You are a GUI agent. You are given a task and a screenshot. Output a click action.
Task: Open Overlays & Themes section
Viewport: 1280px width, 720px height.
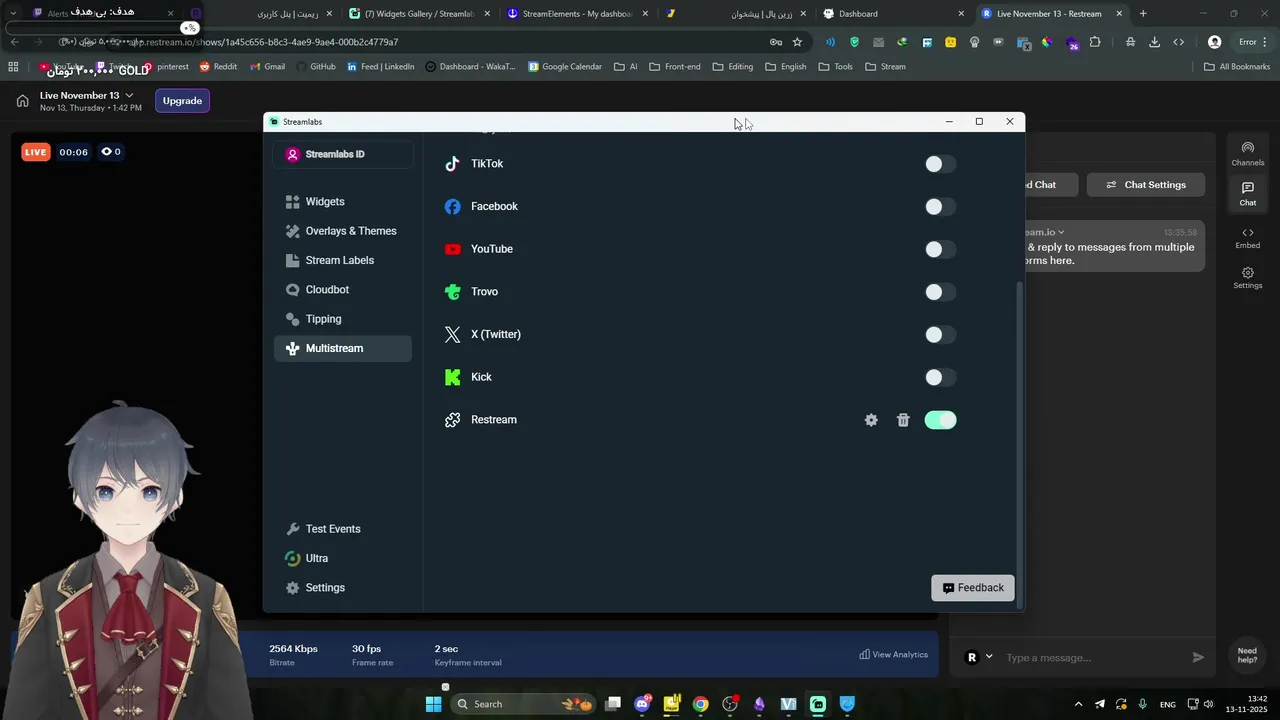[343, 231]
